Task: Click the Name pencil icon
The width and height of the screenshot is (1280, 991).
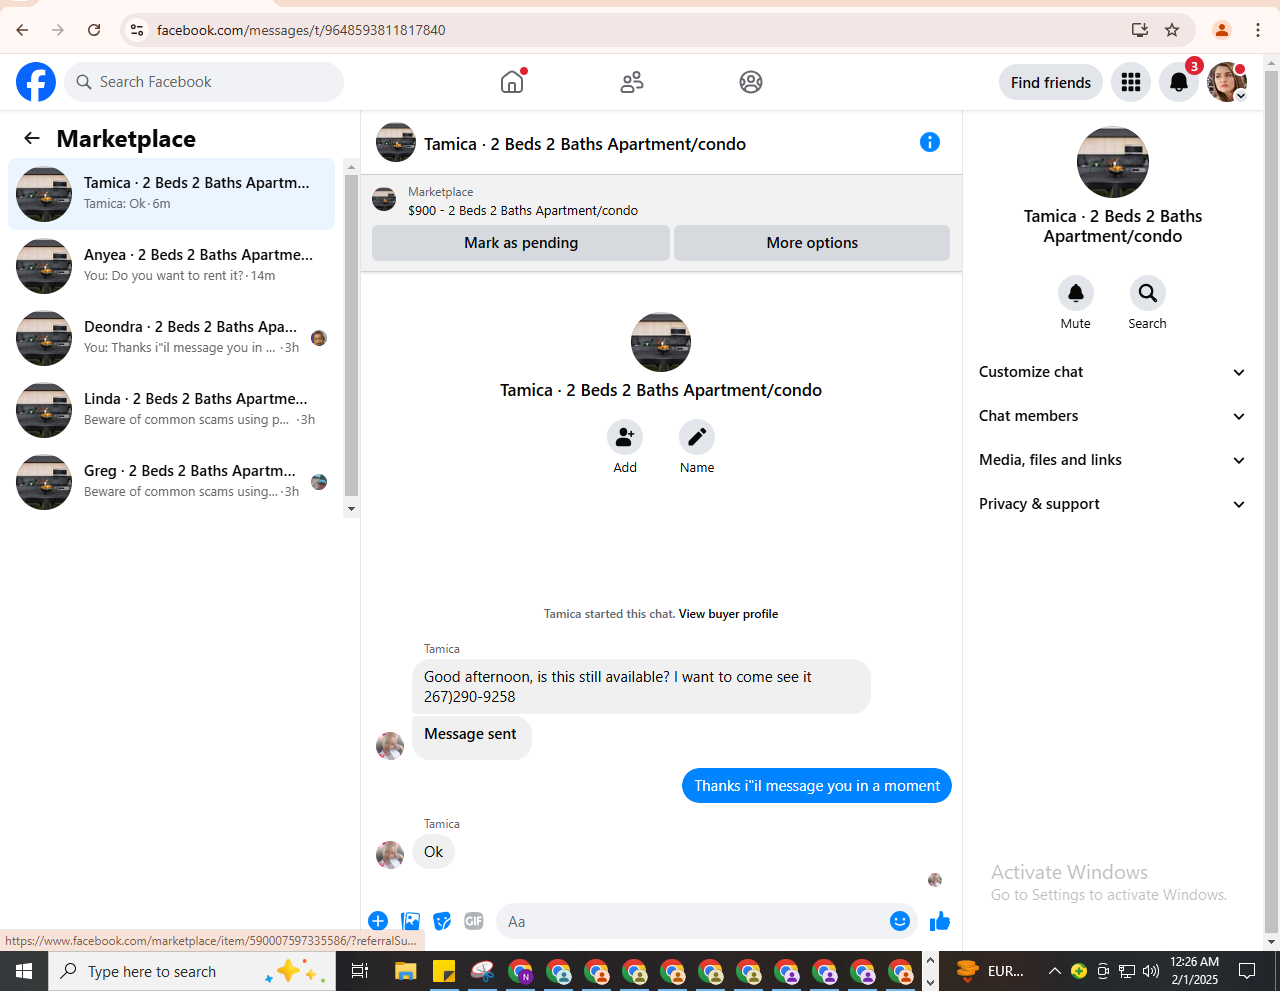Action: point(697,437)
